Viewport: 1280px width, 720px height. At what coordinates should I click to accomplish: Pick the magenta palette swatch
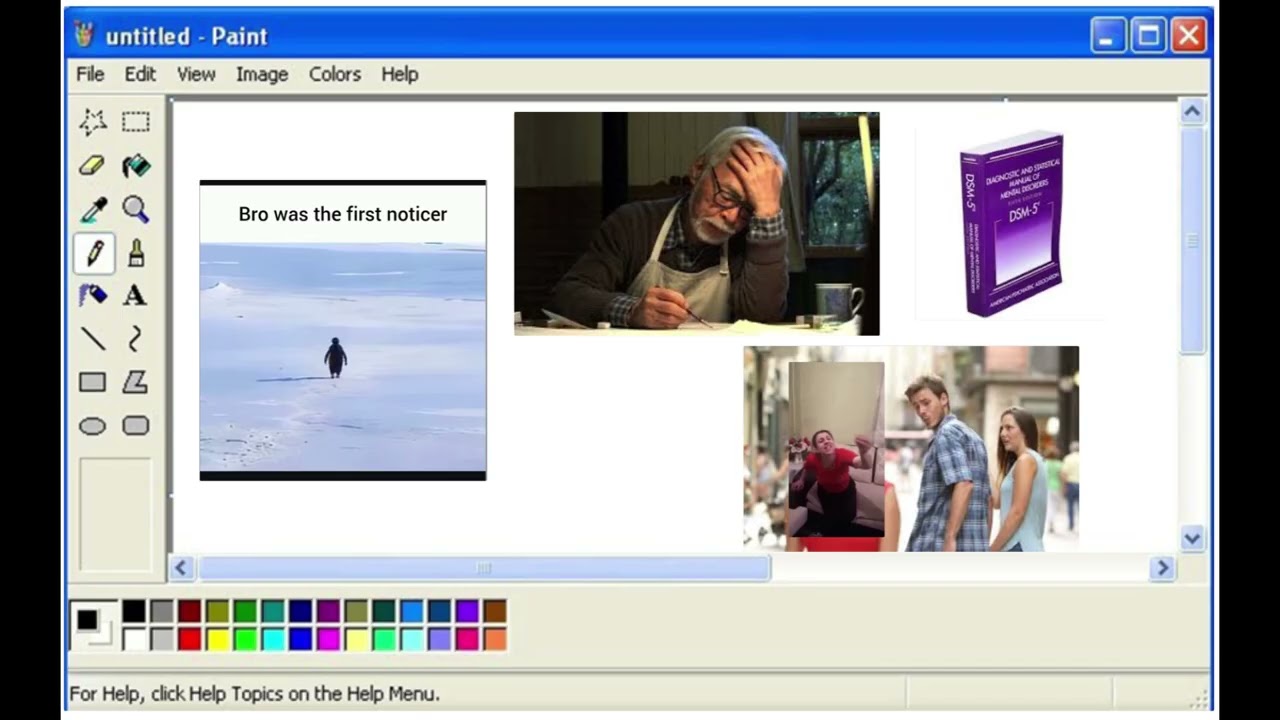[329, 638]
